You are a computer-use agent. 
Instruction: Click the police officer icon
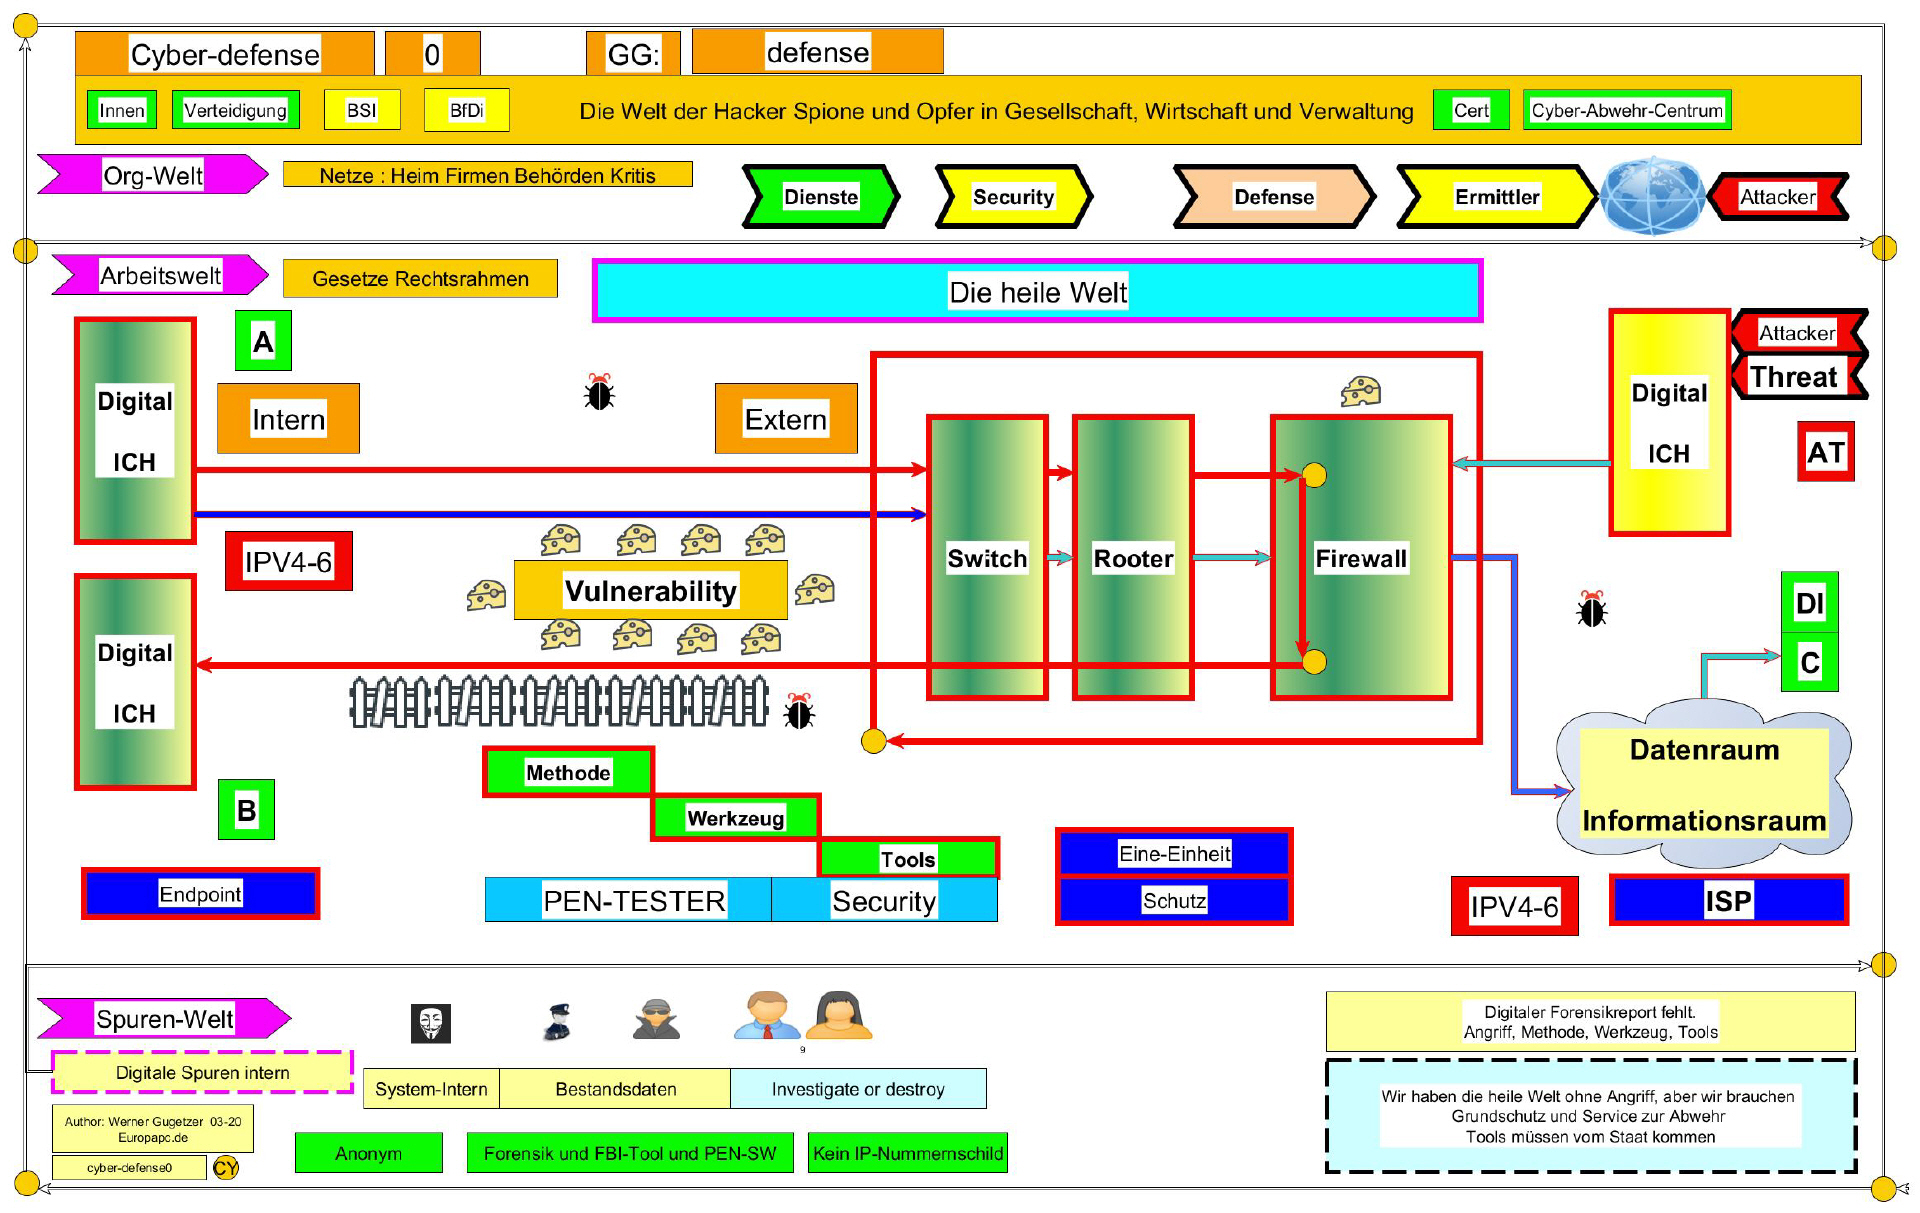click(x=558, y=1022)
